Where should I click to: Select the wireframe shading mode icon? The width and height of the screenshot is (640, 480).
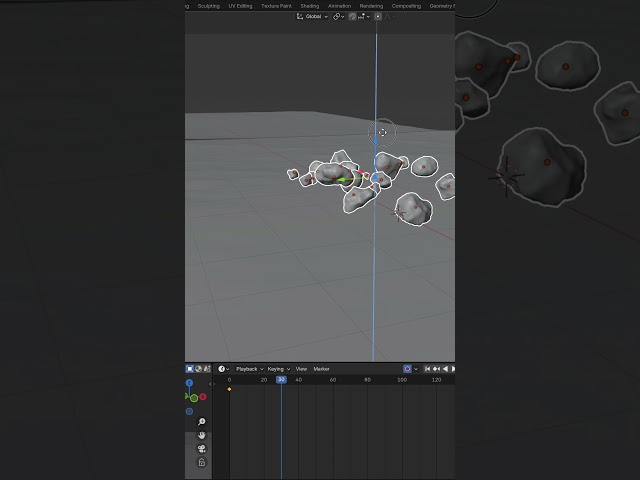pyautogui.click(x=190, y=369)
